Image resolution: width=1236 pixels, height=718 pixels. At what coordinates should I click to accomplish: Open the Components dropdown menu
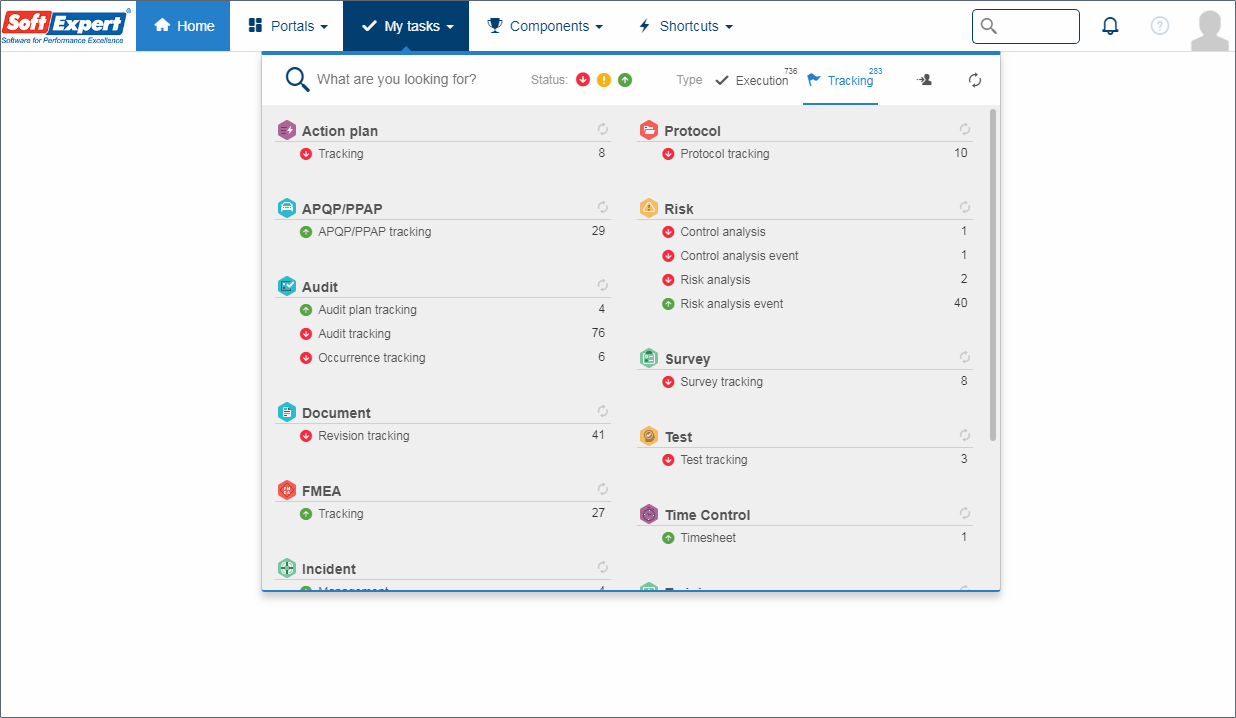tap(545, 26)
